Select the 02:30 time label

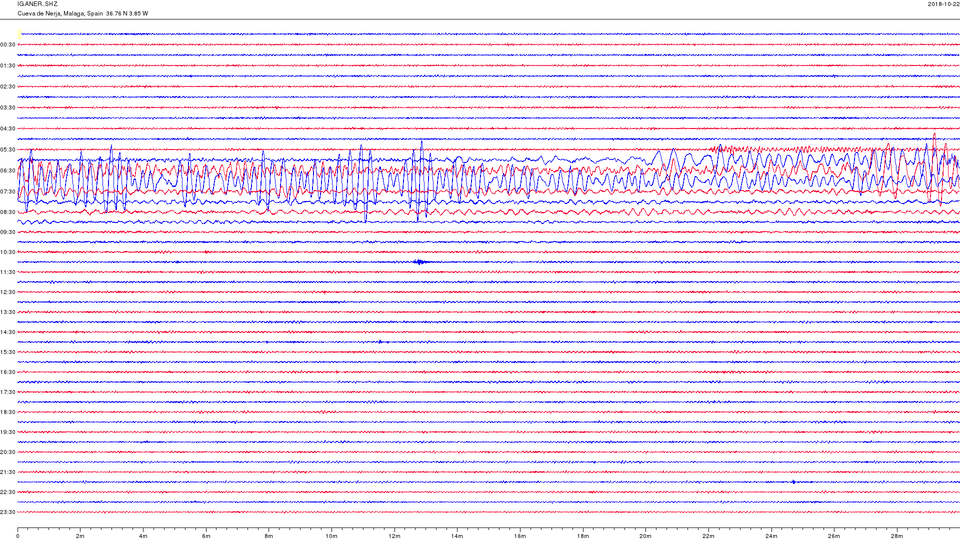click(x=7, y=87)
